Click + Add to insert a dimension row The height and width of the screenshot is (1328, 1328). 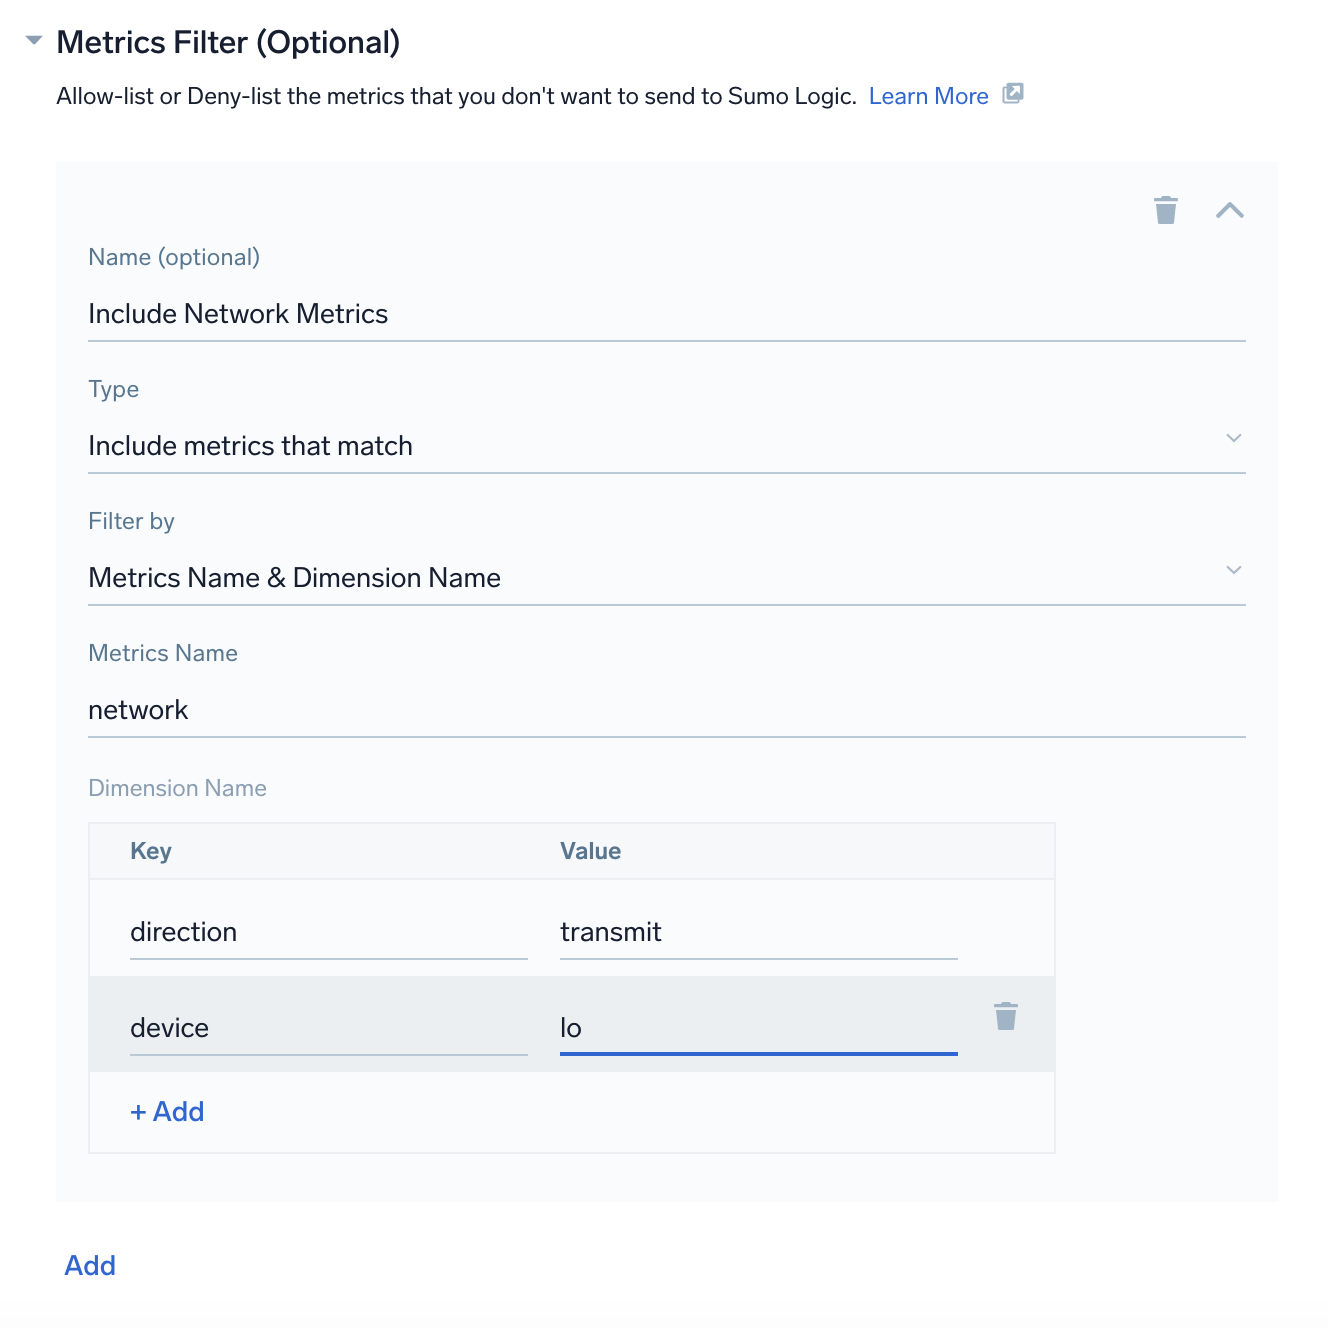click(166, 1111)
